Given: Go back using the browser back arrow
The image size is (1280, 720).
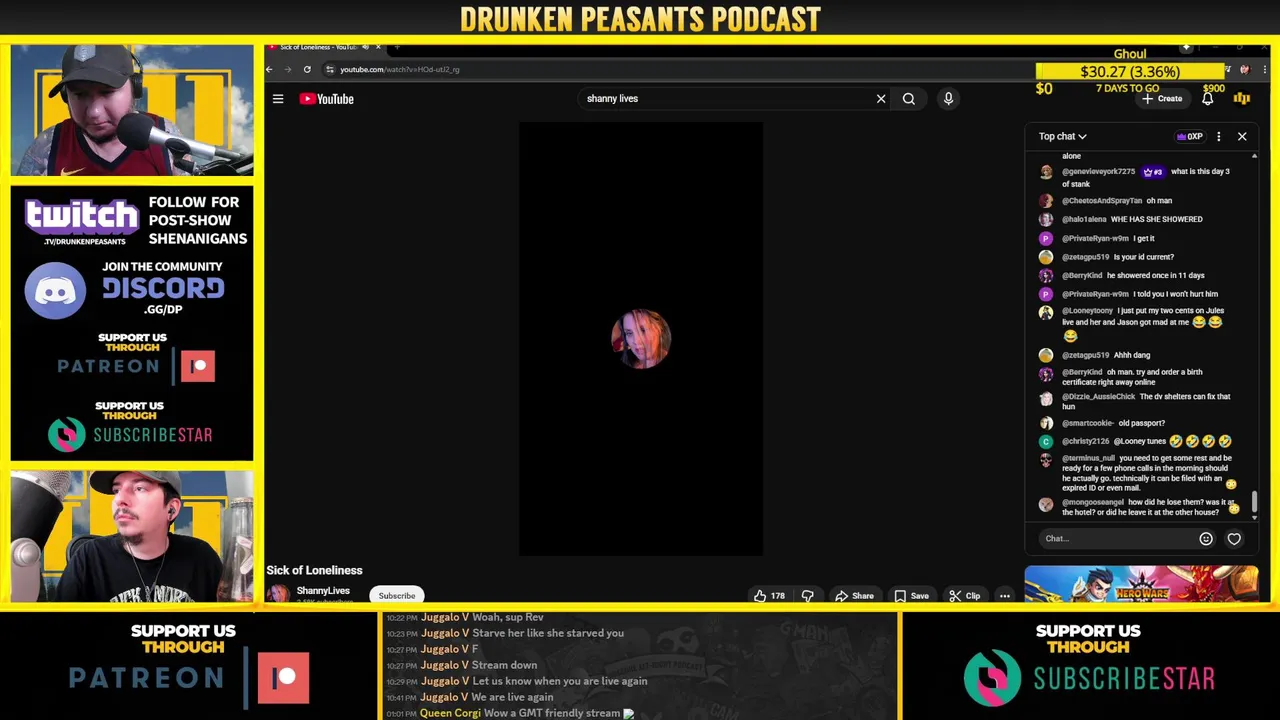Looking at the screenshot, I should click(269, 69).
